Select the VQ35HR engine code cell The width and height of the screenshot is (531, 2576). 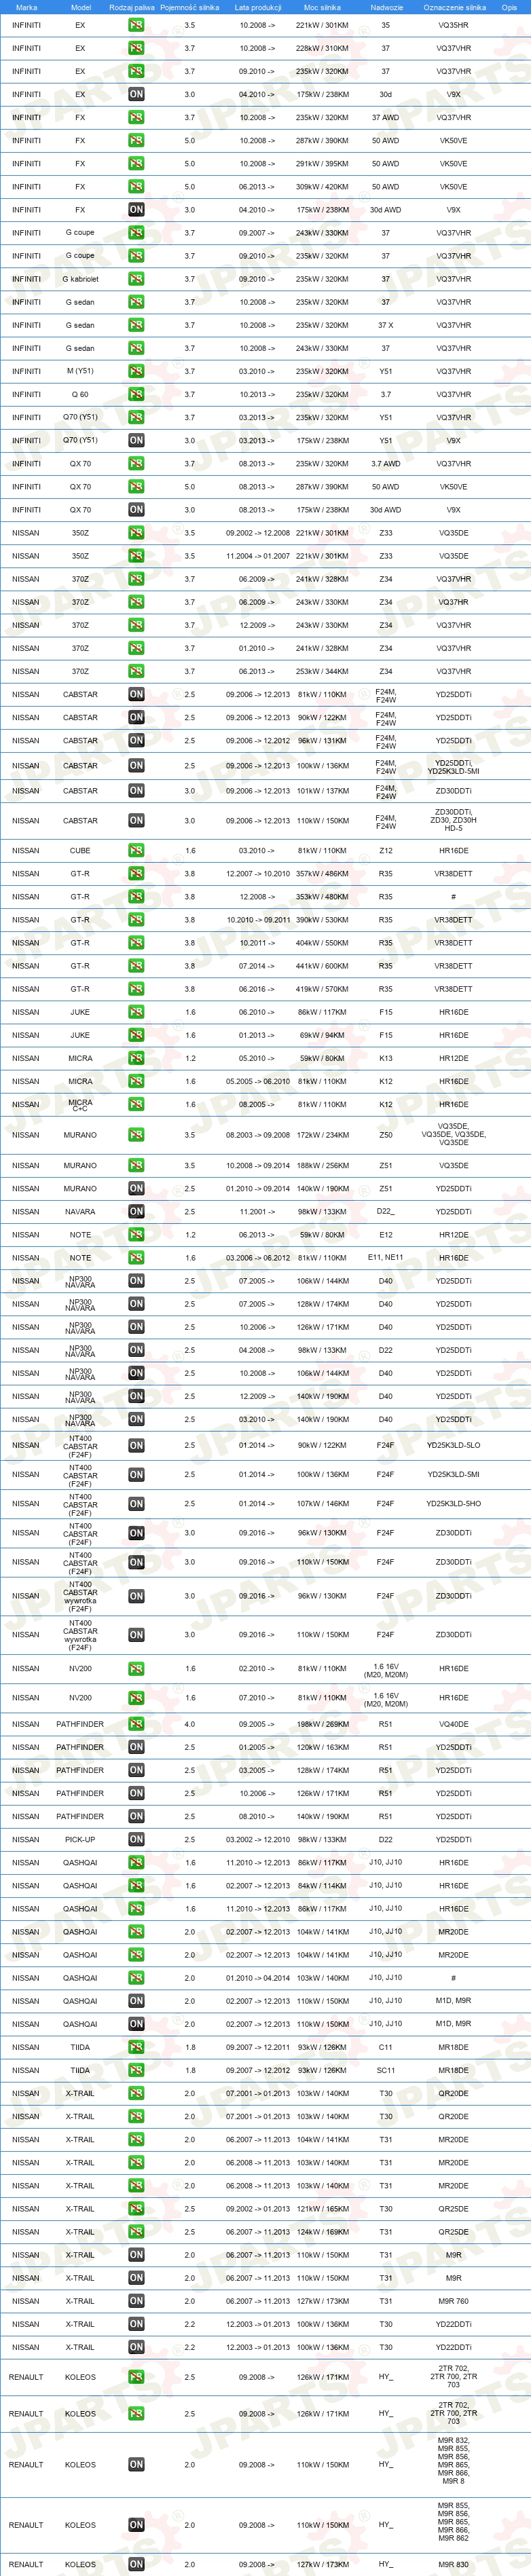[x=453, y=25]
